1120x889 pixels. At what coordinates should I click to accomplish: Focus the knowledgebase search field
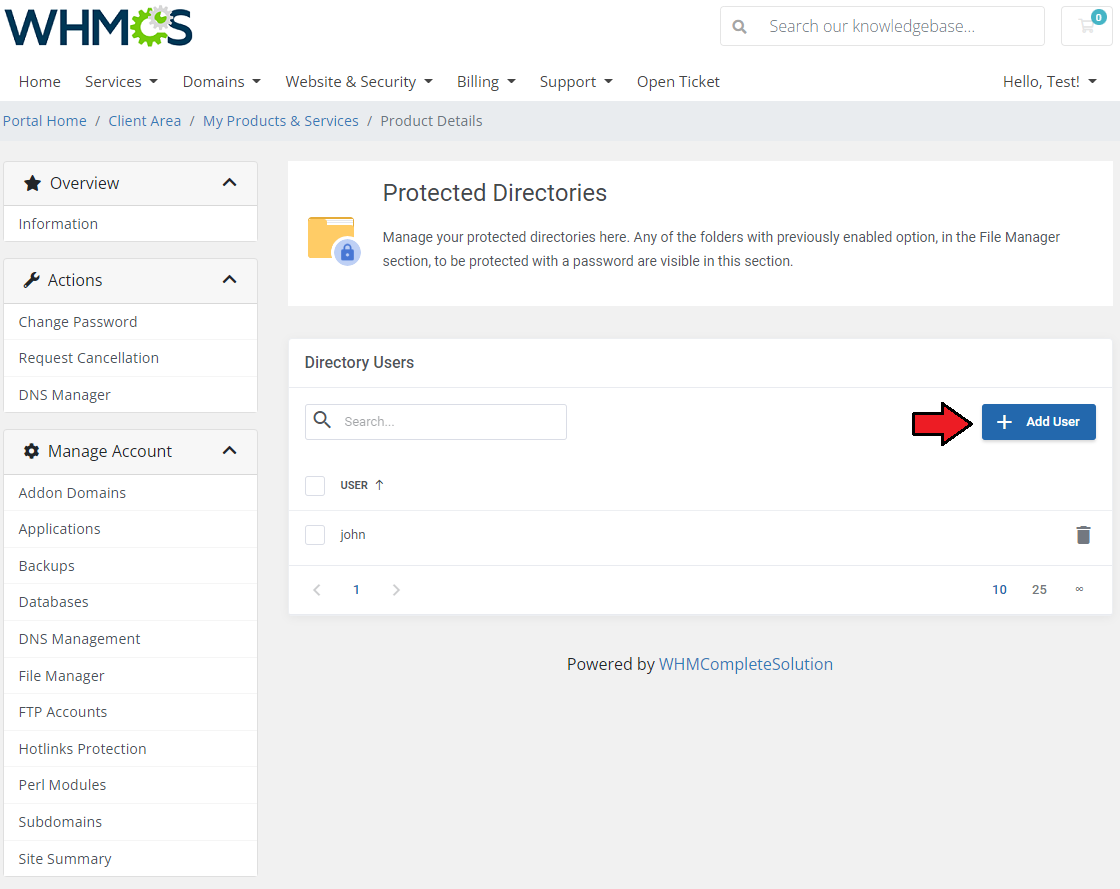pyautogui.click(x=882, y=26)
